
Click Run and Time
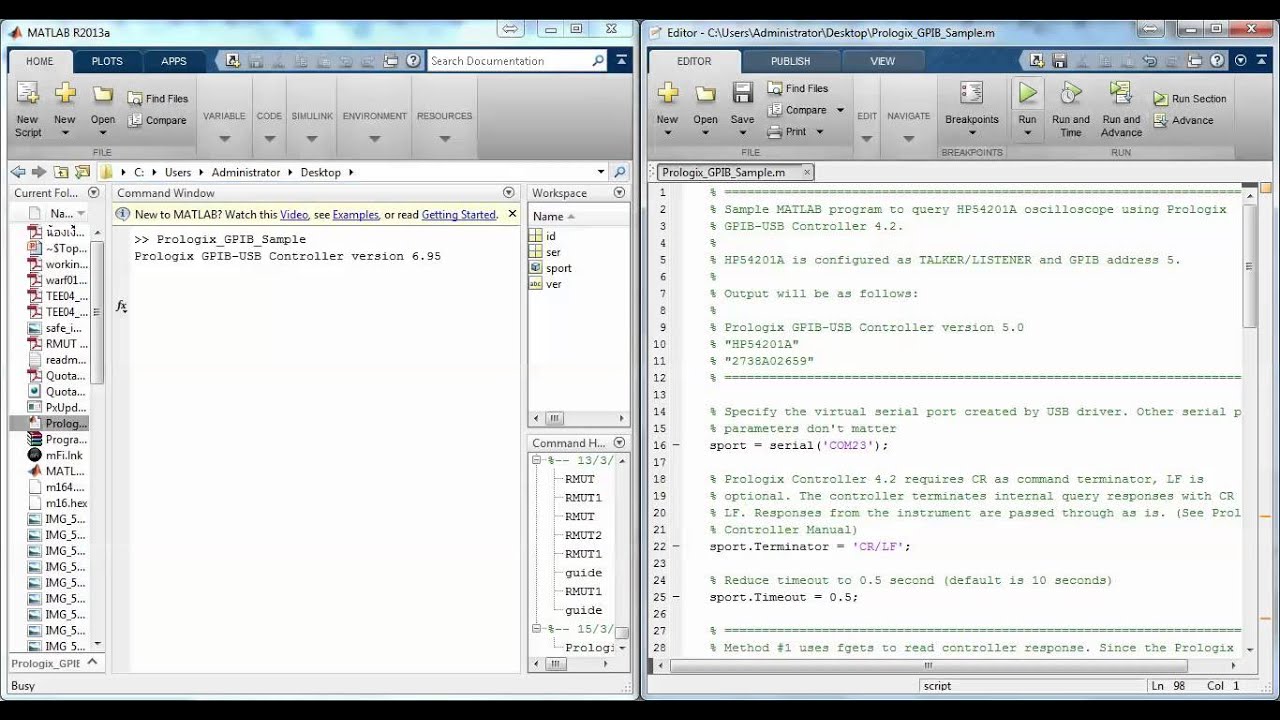pyautogui.click(x=1071, y=109)
